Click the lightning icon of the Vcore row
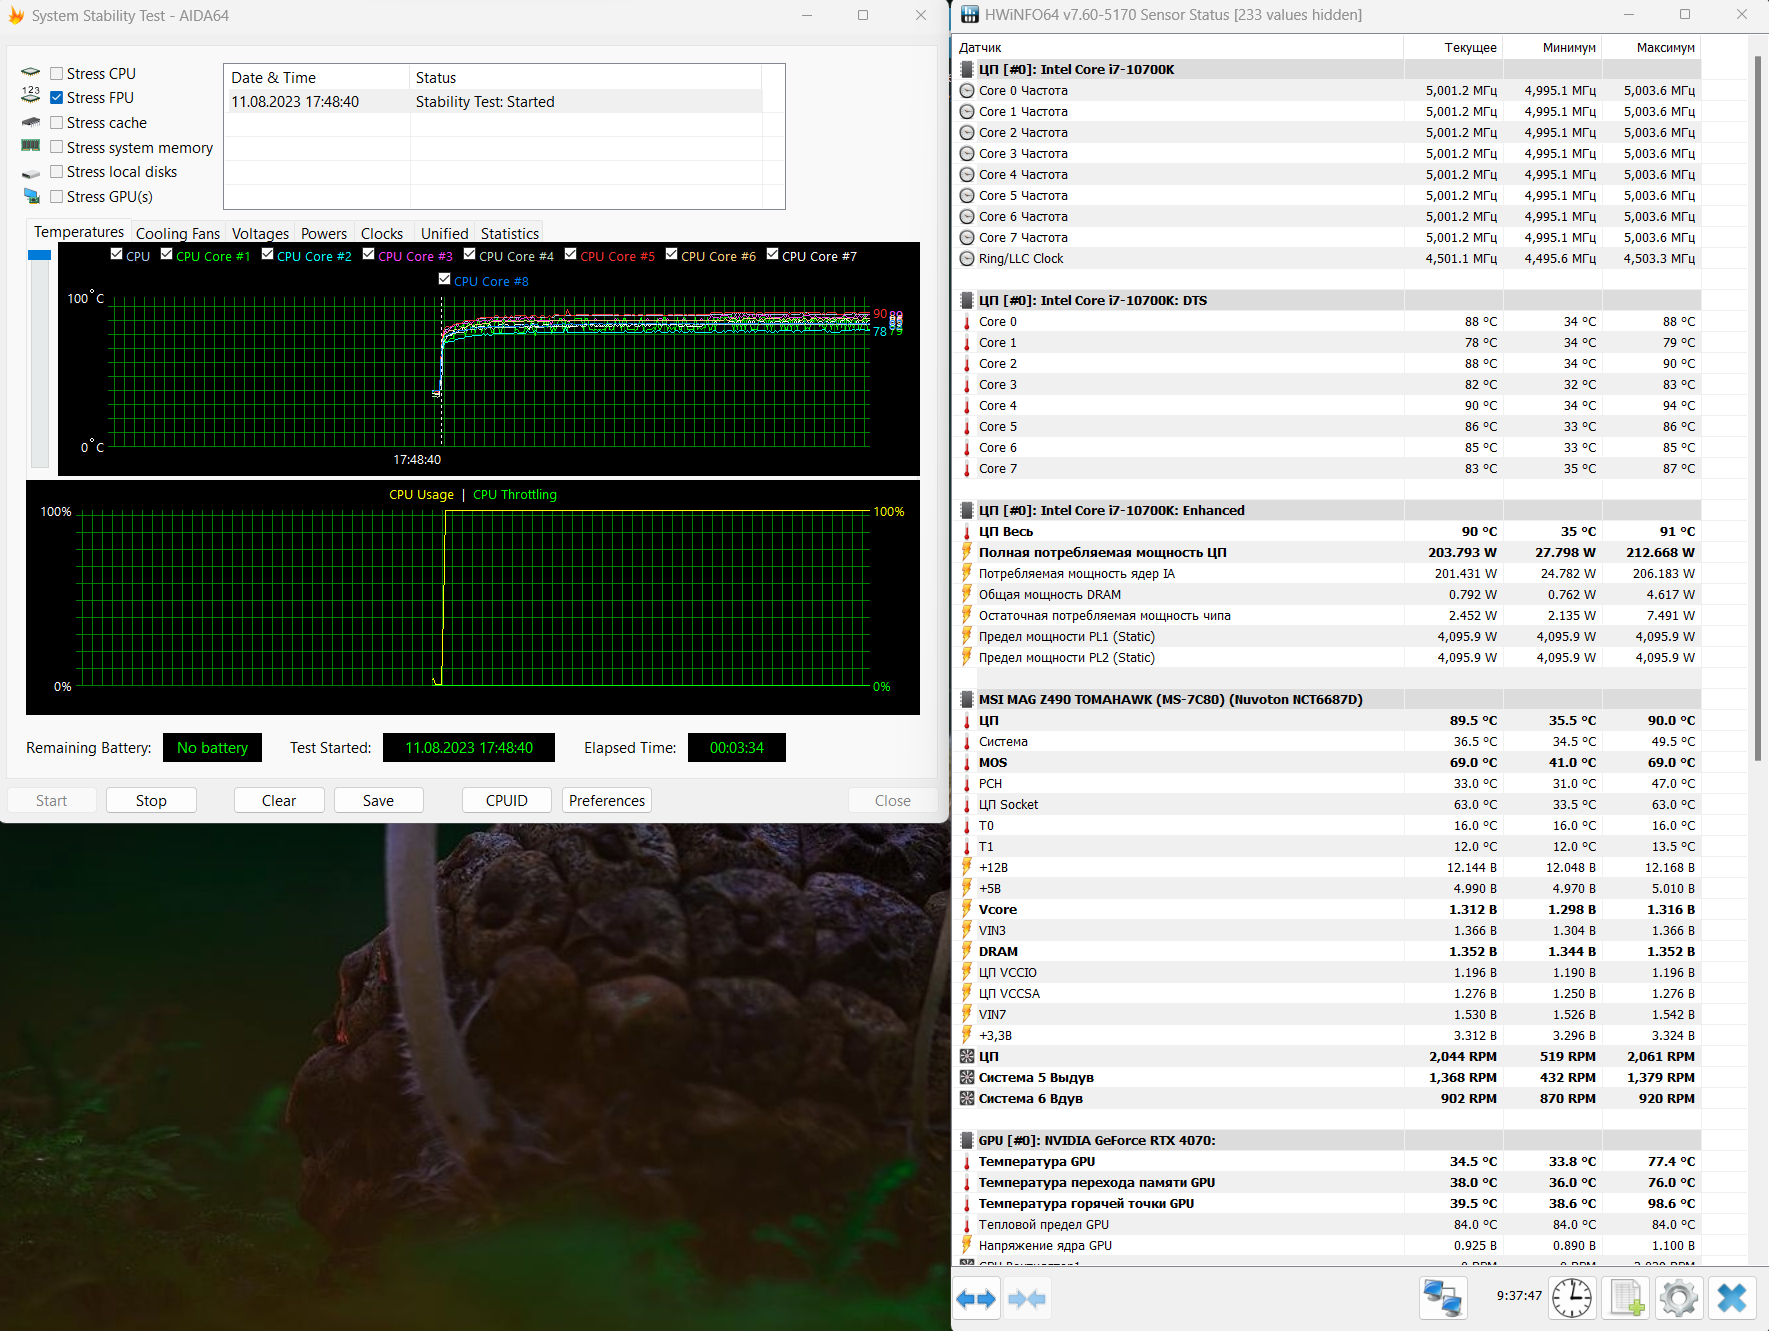The width and height of the screenshot is (1769, 1331). (967, 909)
